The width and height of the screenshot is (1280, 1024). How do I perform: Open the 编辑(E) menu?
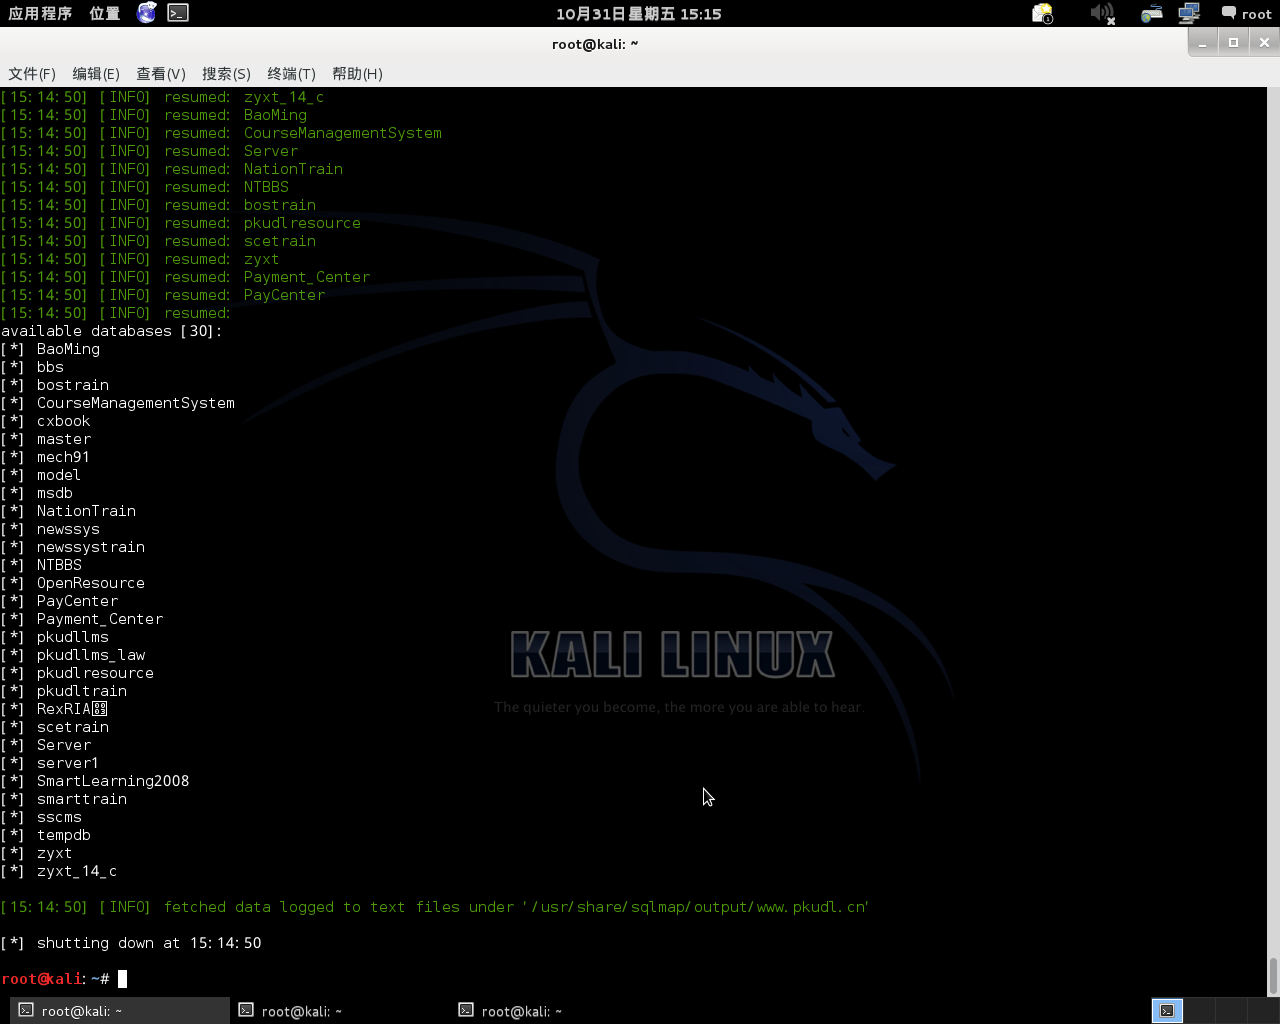pyautogui.click(x=96, y=74)
